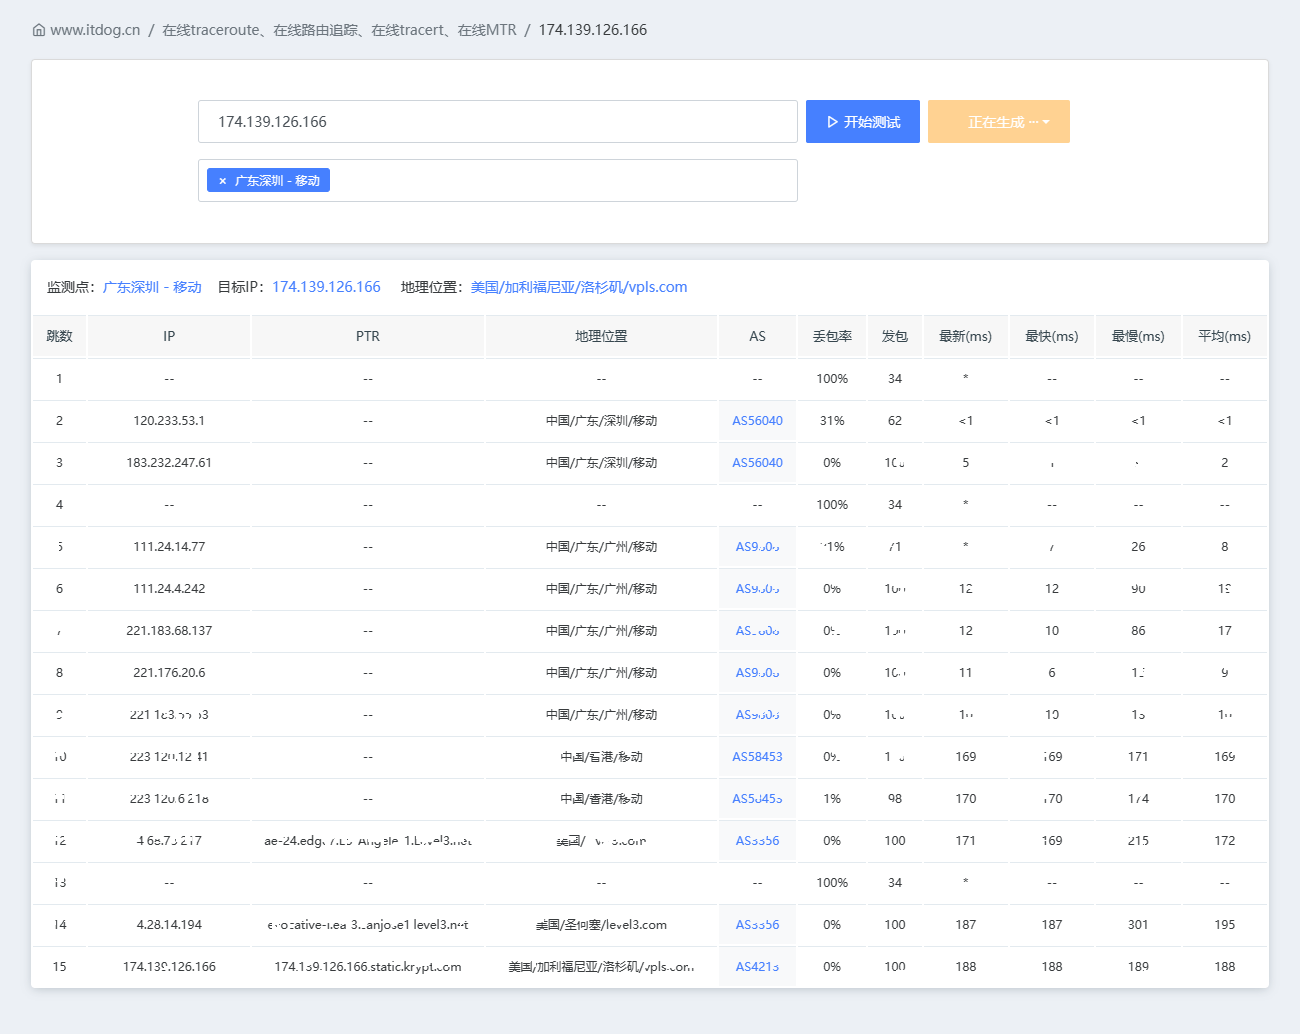1300x1034 pixels.
Task: Click the play icon in 开始测试 button
Action: point(832,122)
